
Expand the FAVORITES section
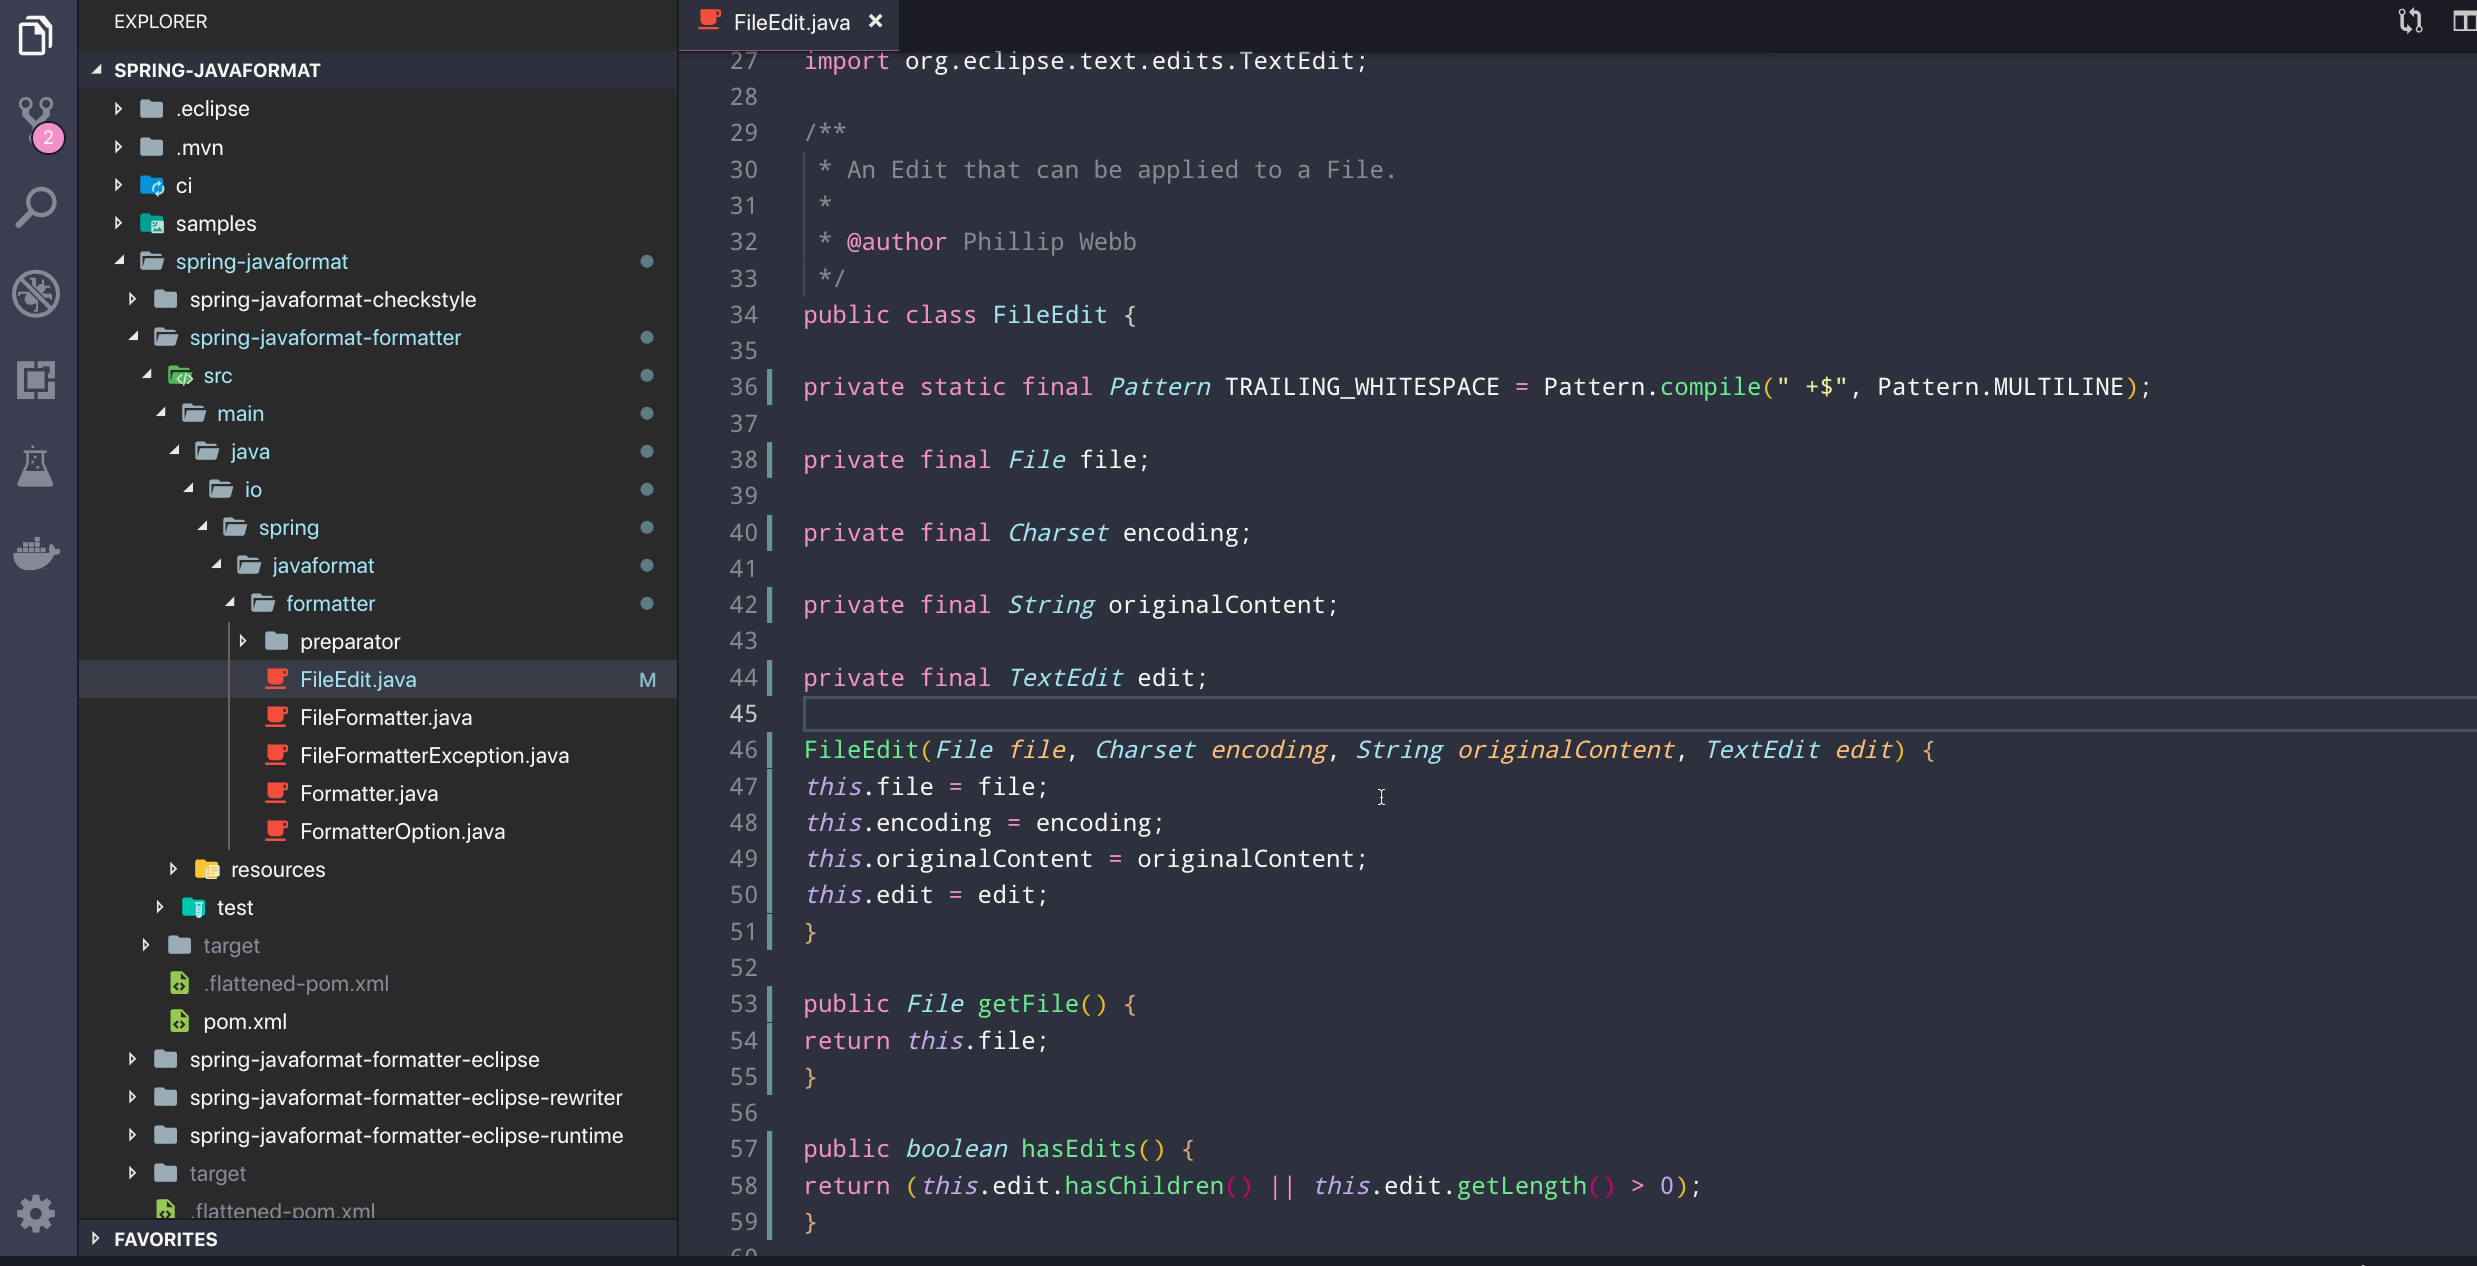click(165, 1239)
